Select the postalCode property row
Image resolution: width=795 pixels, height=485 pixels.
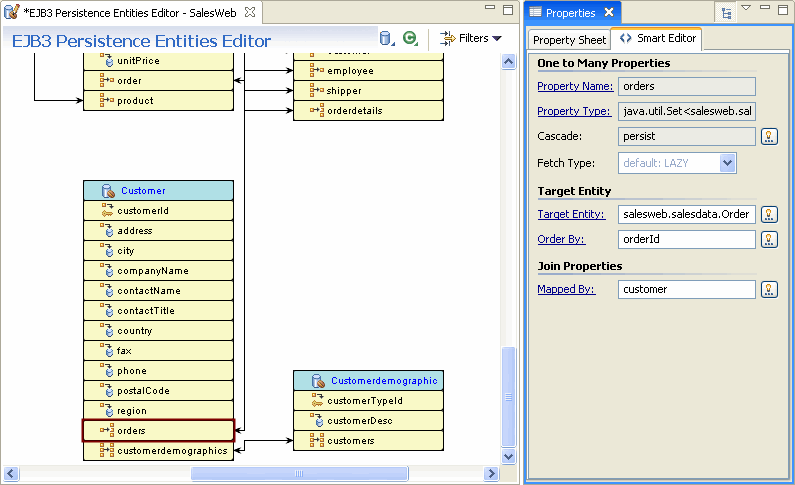point(158,391)
